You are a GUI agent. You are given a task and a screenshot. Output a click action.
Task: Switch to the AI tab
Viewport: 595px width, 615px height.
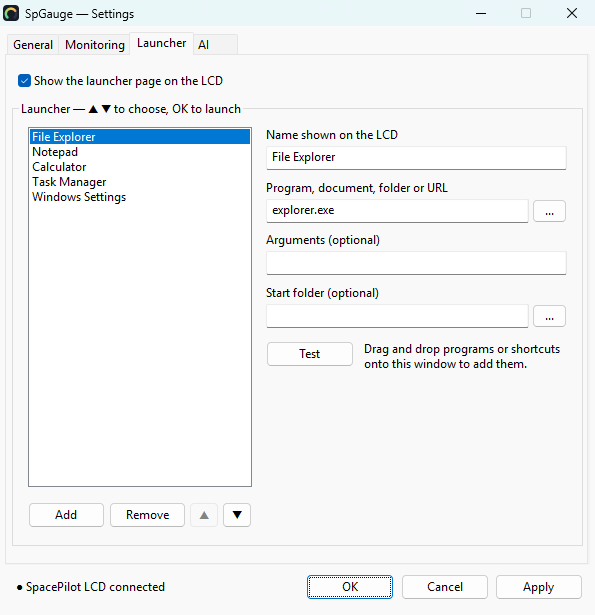(x=215, y=45)
